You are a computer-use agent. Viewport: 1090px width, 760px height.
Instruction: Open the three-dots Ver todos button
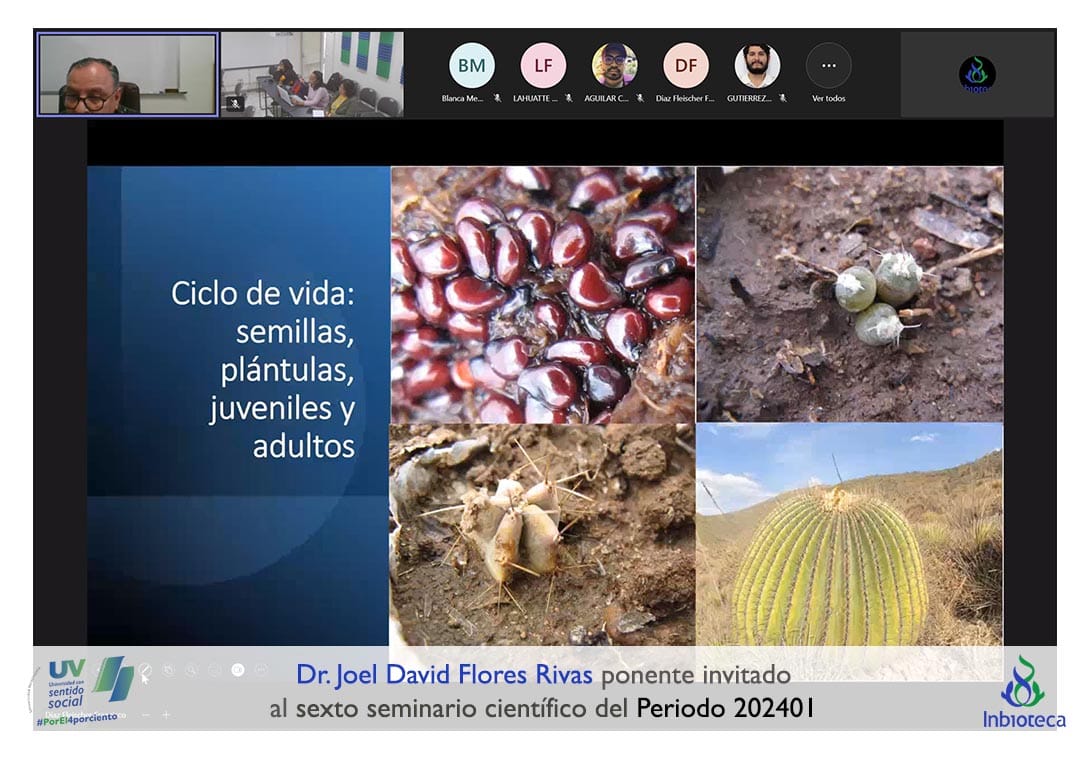(x=828, y=65)
